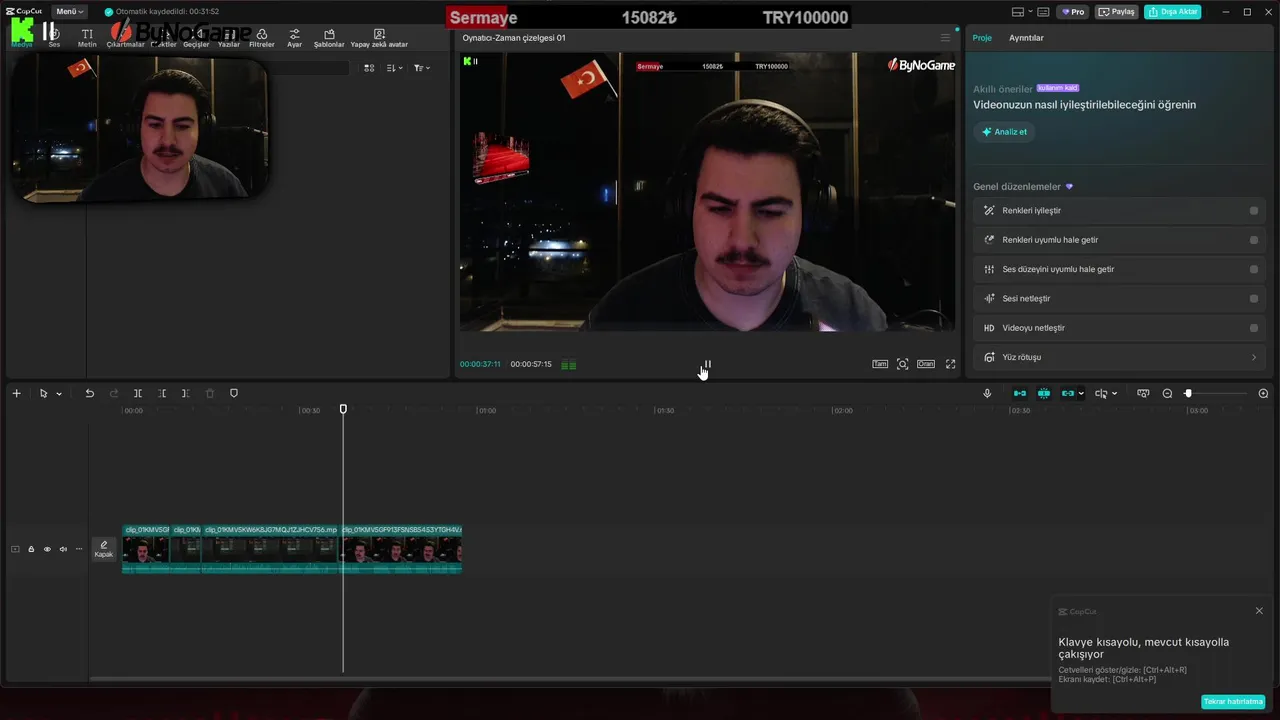
Task: Toggle auto snapping on timeline
Action: click(1044, 393)
